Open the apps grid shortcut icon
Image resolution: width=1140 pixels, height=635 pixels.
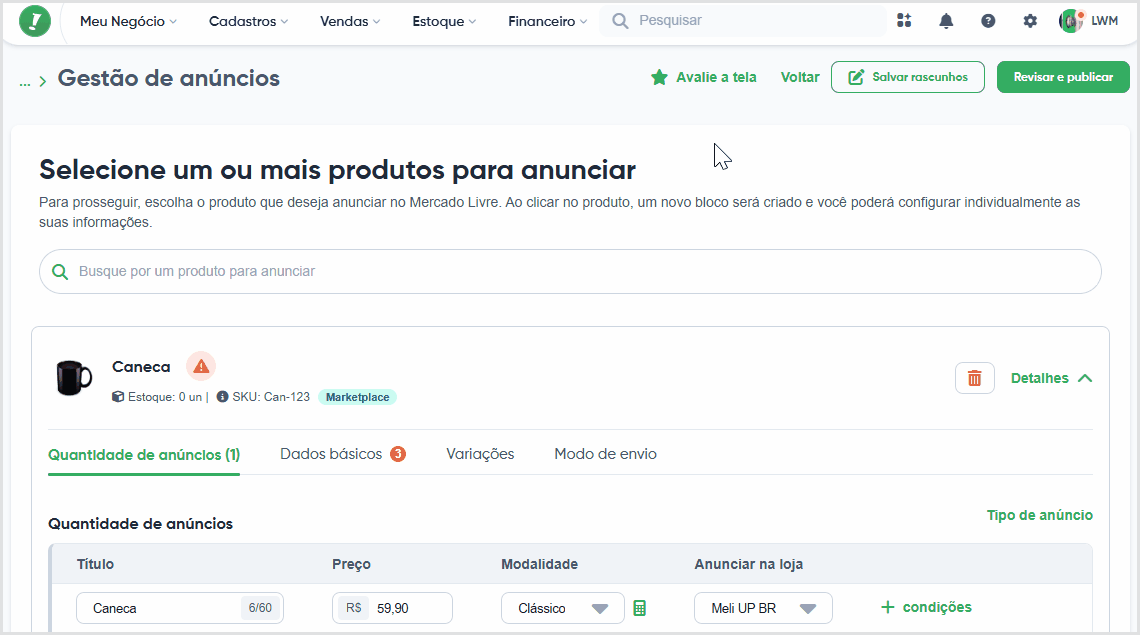(904, 20)
